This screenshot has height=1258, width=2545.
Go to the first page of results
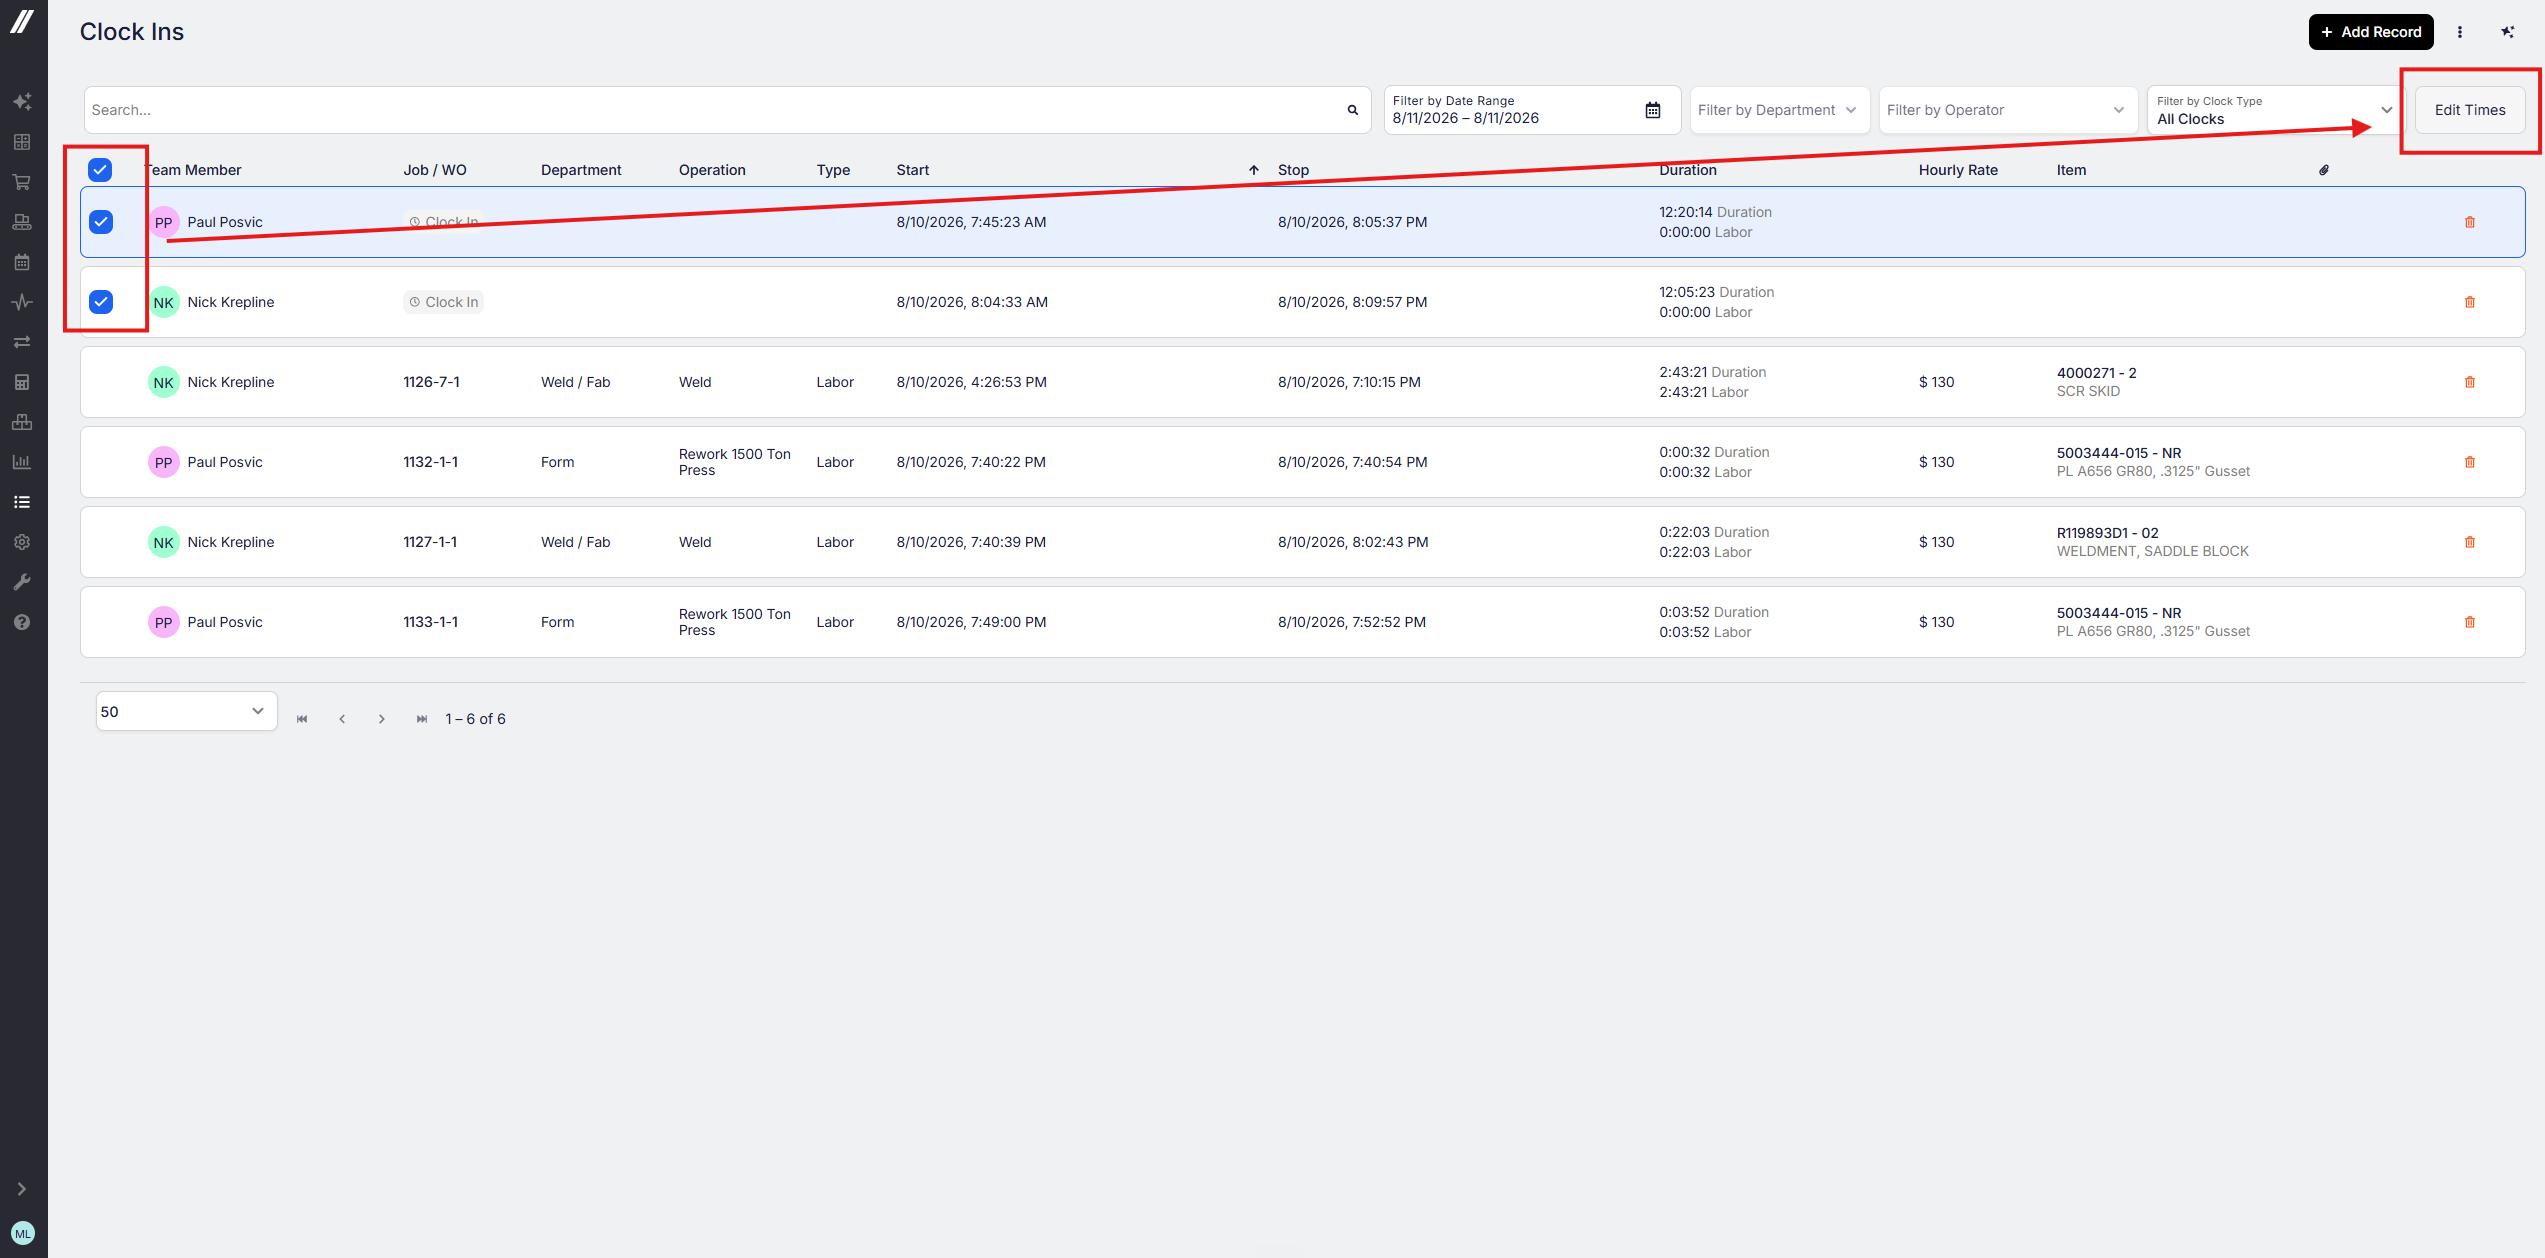tap(302, 719)
